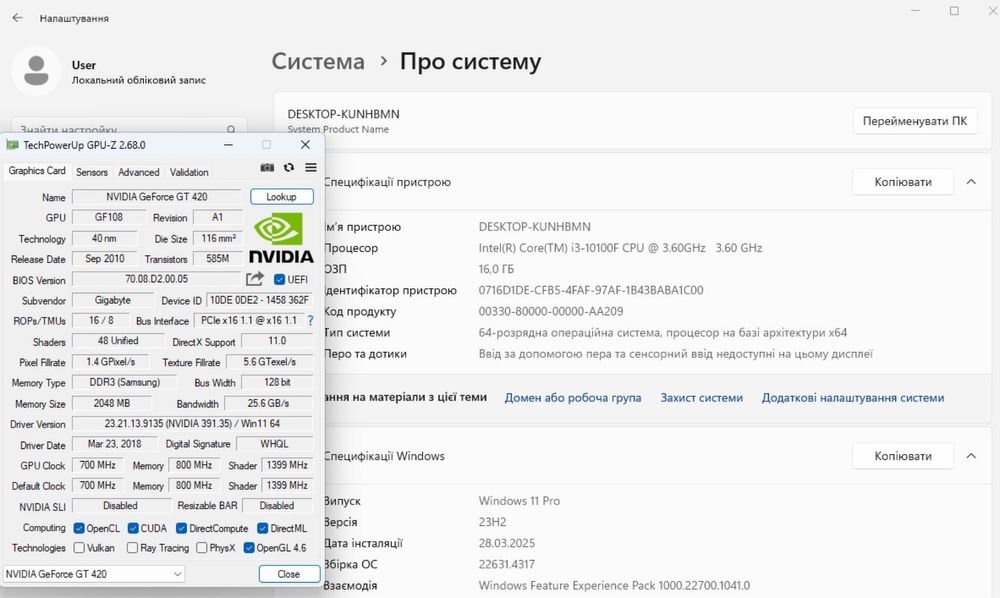Image resolution: width=1000 pixels, height=598 pixels.
Task: Click the Release Date value Sep 2010
Action: (105, 258)
